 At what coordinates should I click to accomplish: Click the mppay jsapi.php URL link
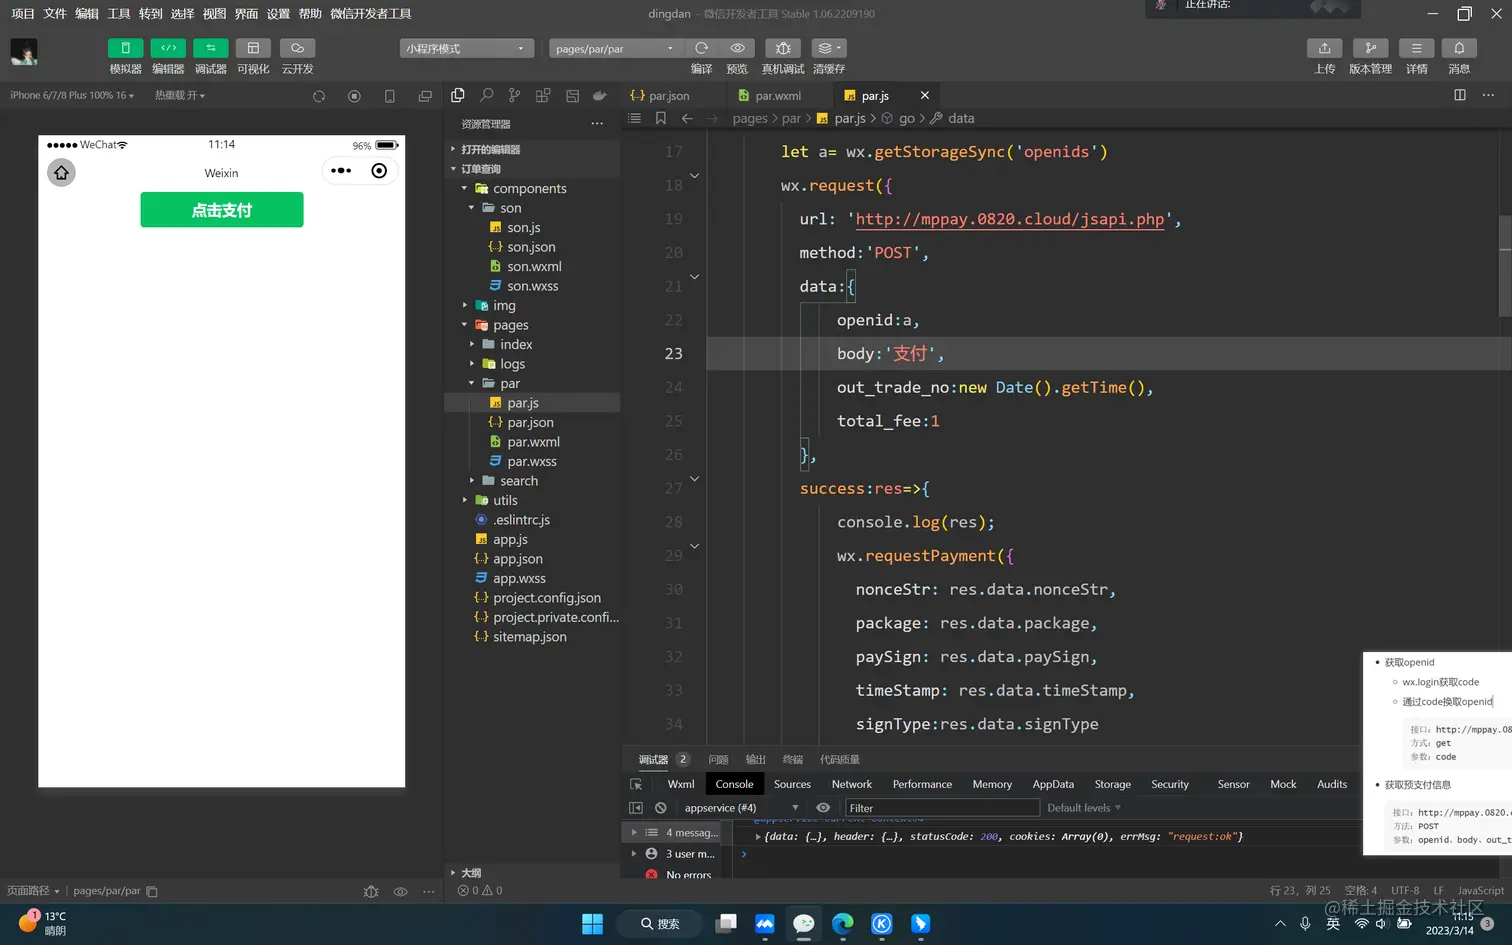coord(1009,219)
